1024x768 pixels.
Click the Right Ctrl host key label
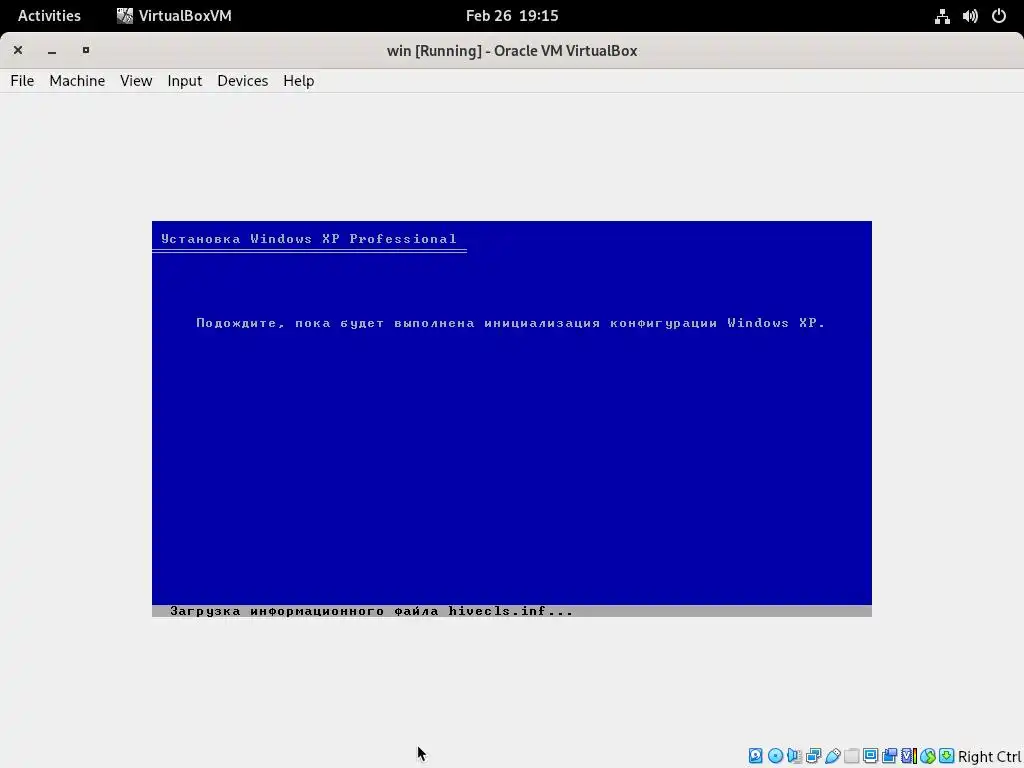[x=989, y=756]
